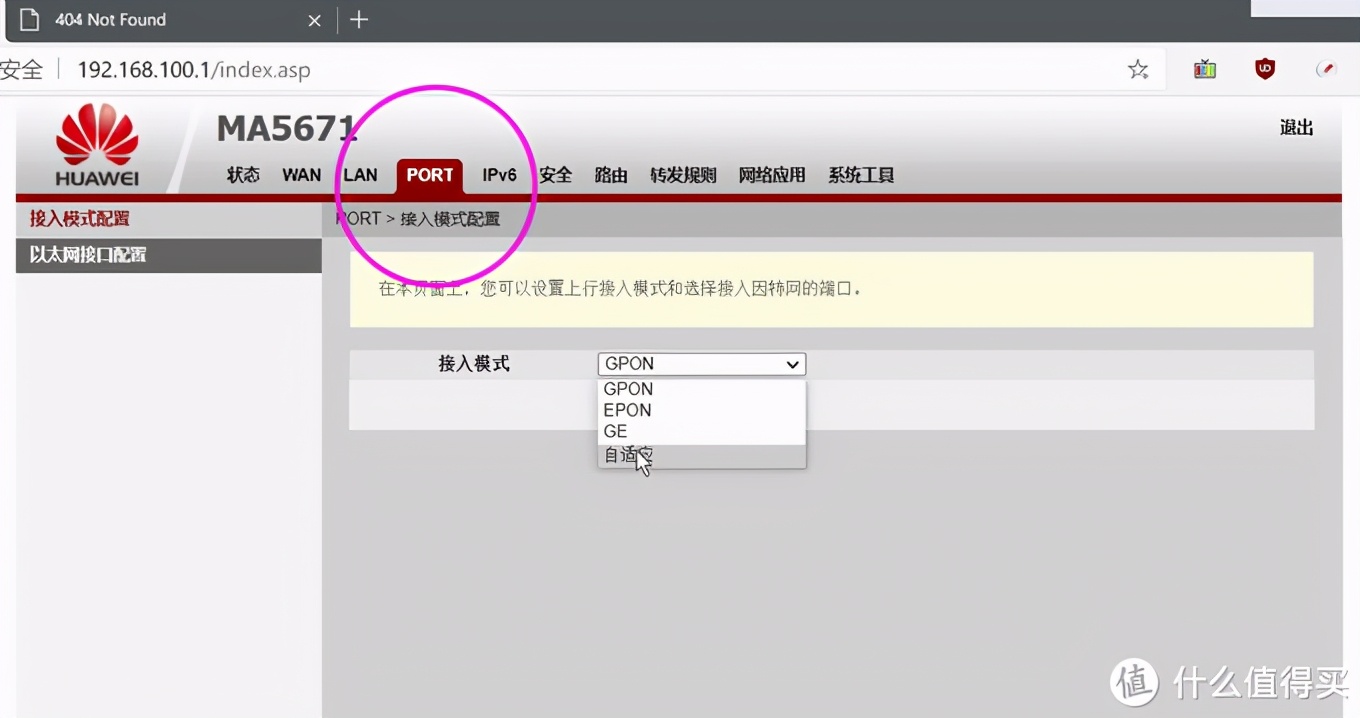Screen dimensions: 1360x718
Task: Open the 转发规则 tab
Action: point(683,175)
